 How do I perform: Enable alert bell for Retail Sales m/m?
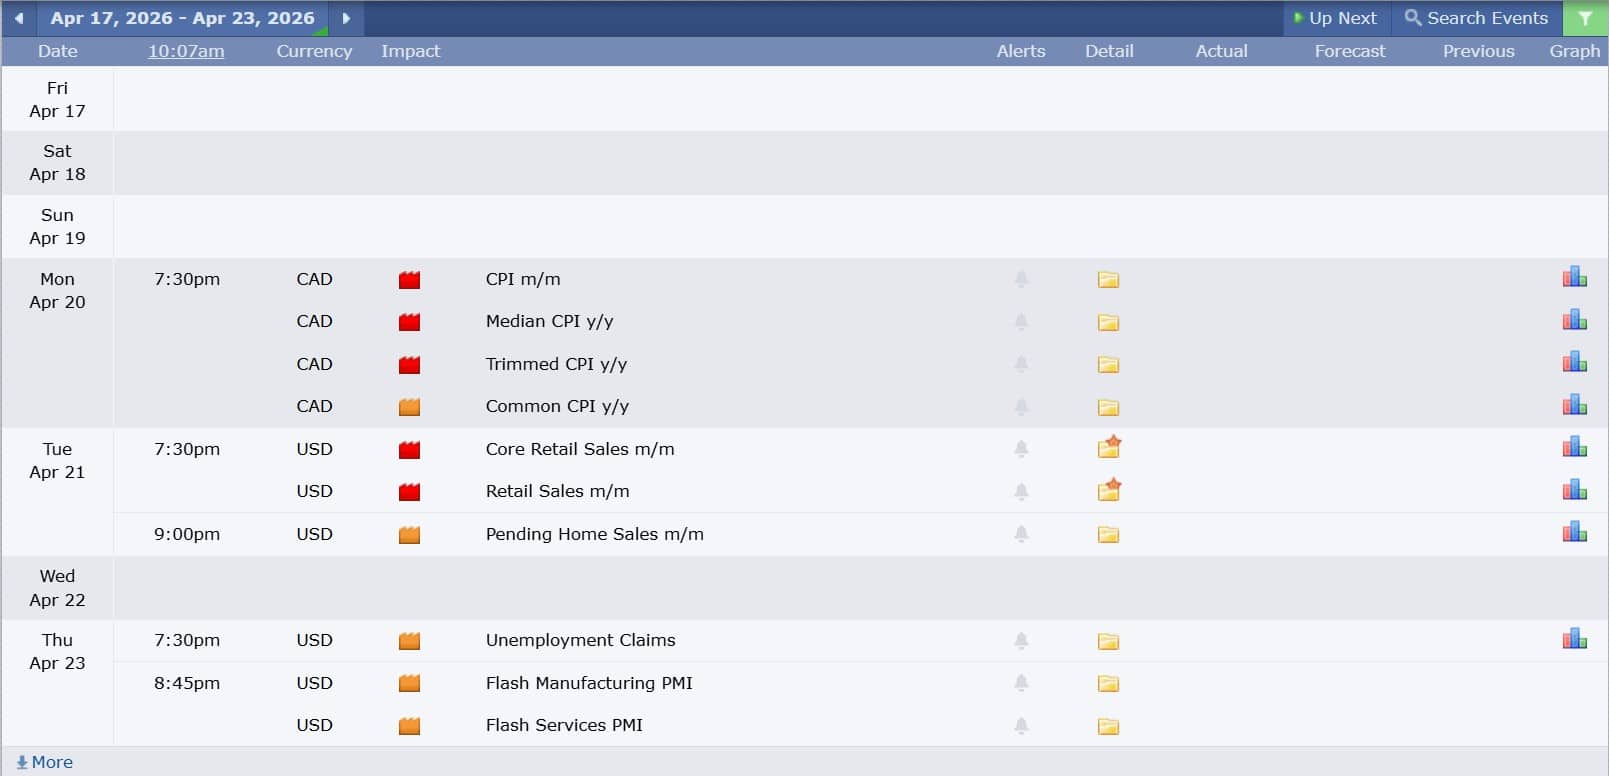(x=1021, y=492)
